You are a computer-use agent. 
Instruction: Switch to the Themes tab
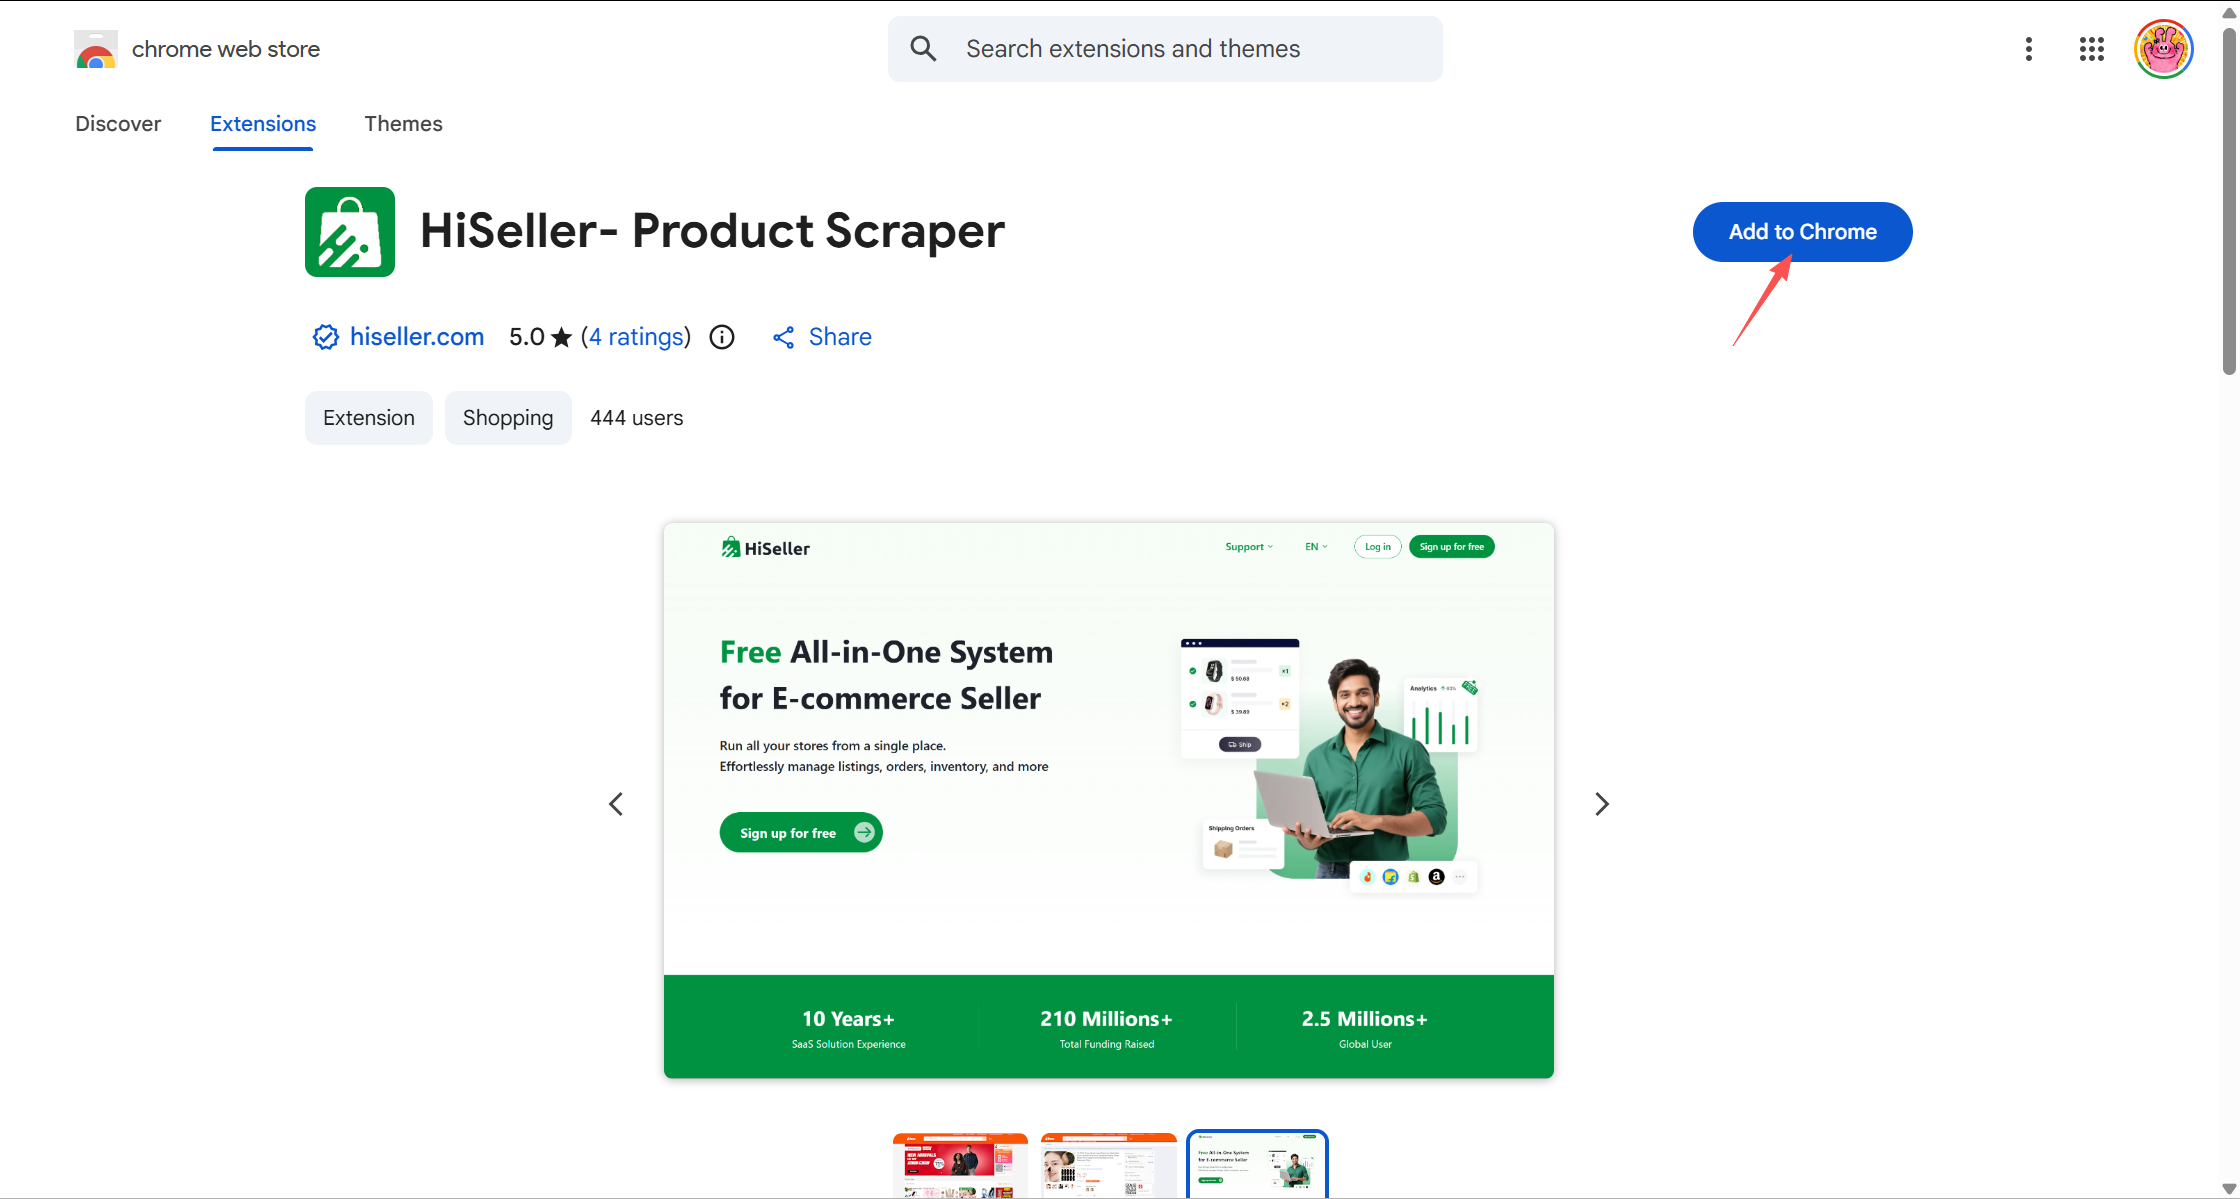coord(403,124)
